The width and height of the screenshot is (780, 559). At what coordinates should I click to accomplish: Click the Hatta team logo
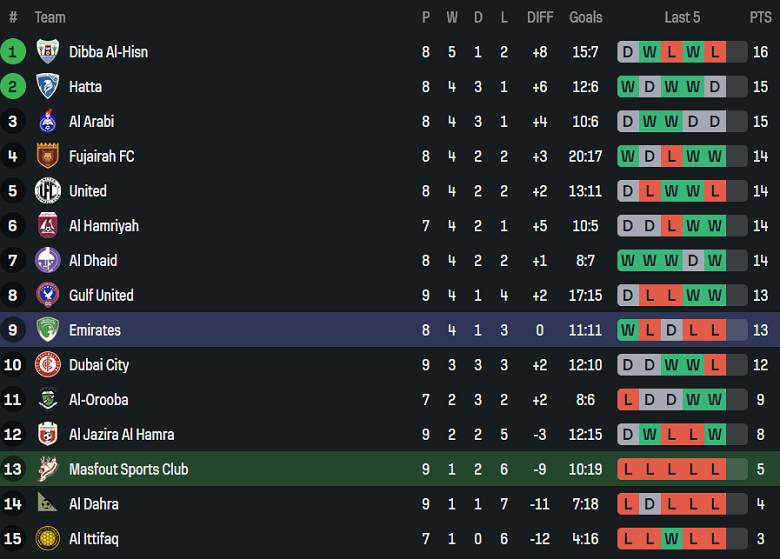point(47,87)
